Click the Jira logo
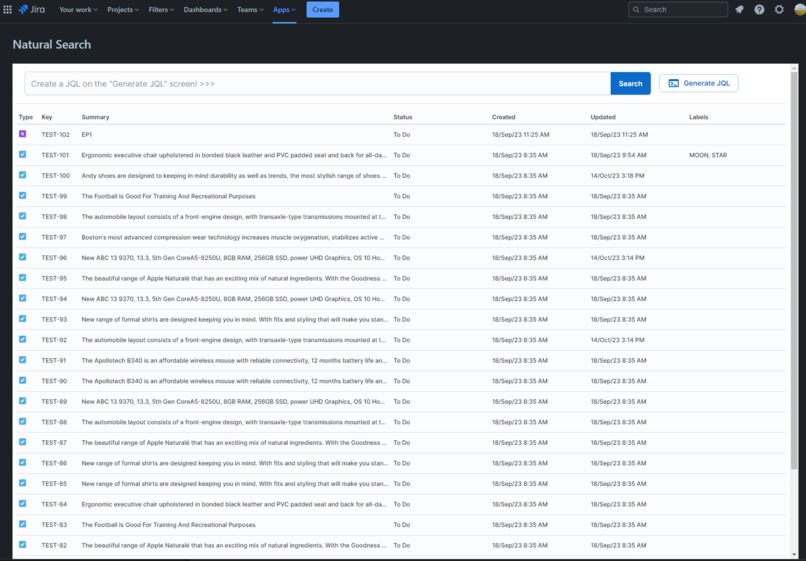The image size is (806, 561). (32, 9)
